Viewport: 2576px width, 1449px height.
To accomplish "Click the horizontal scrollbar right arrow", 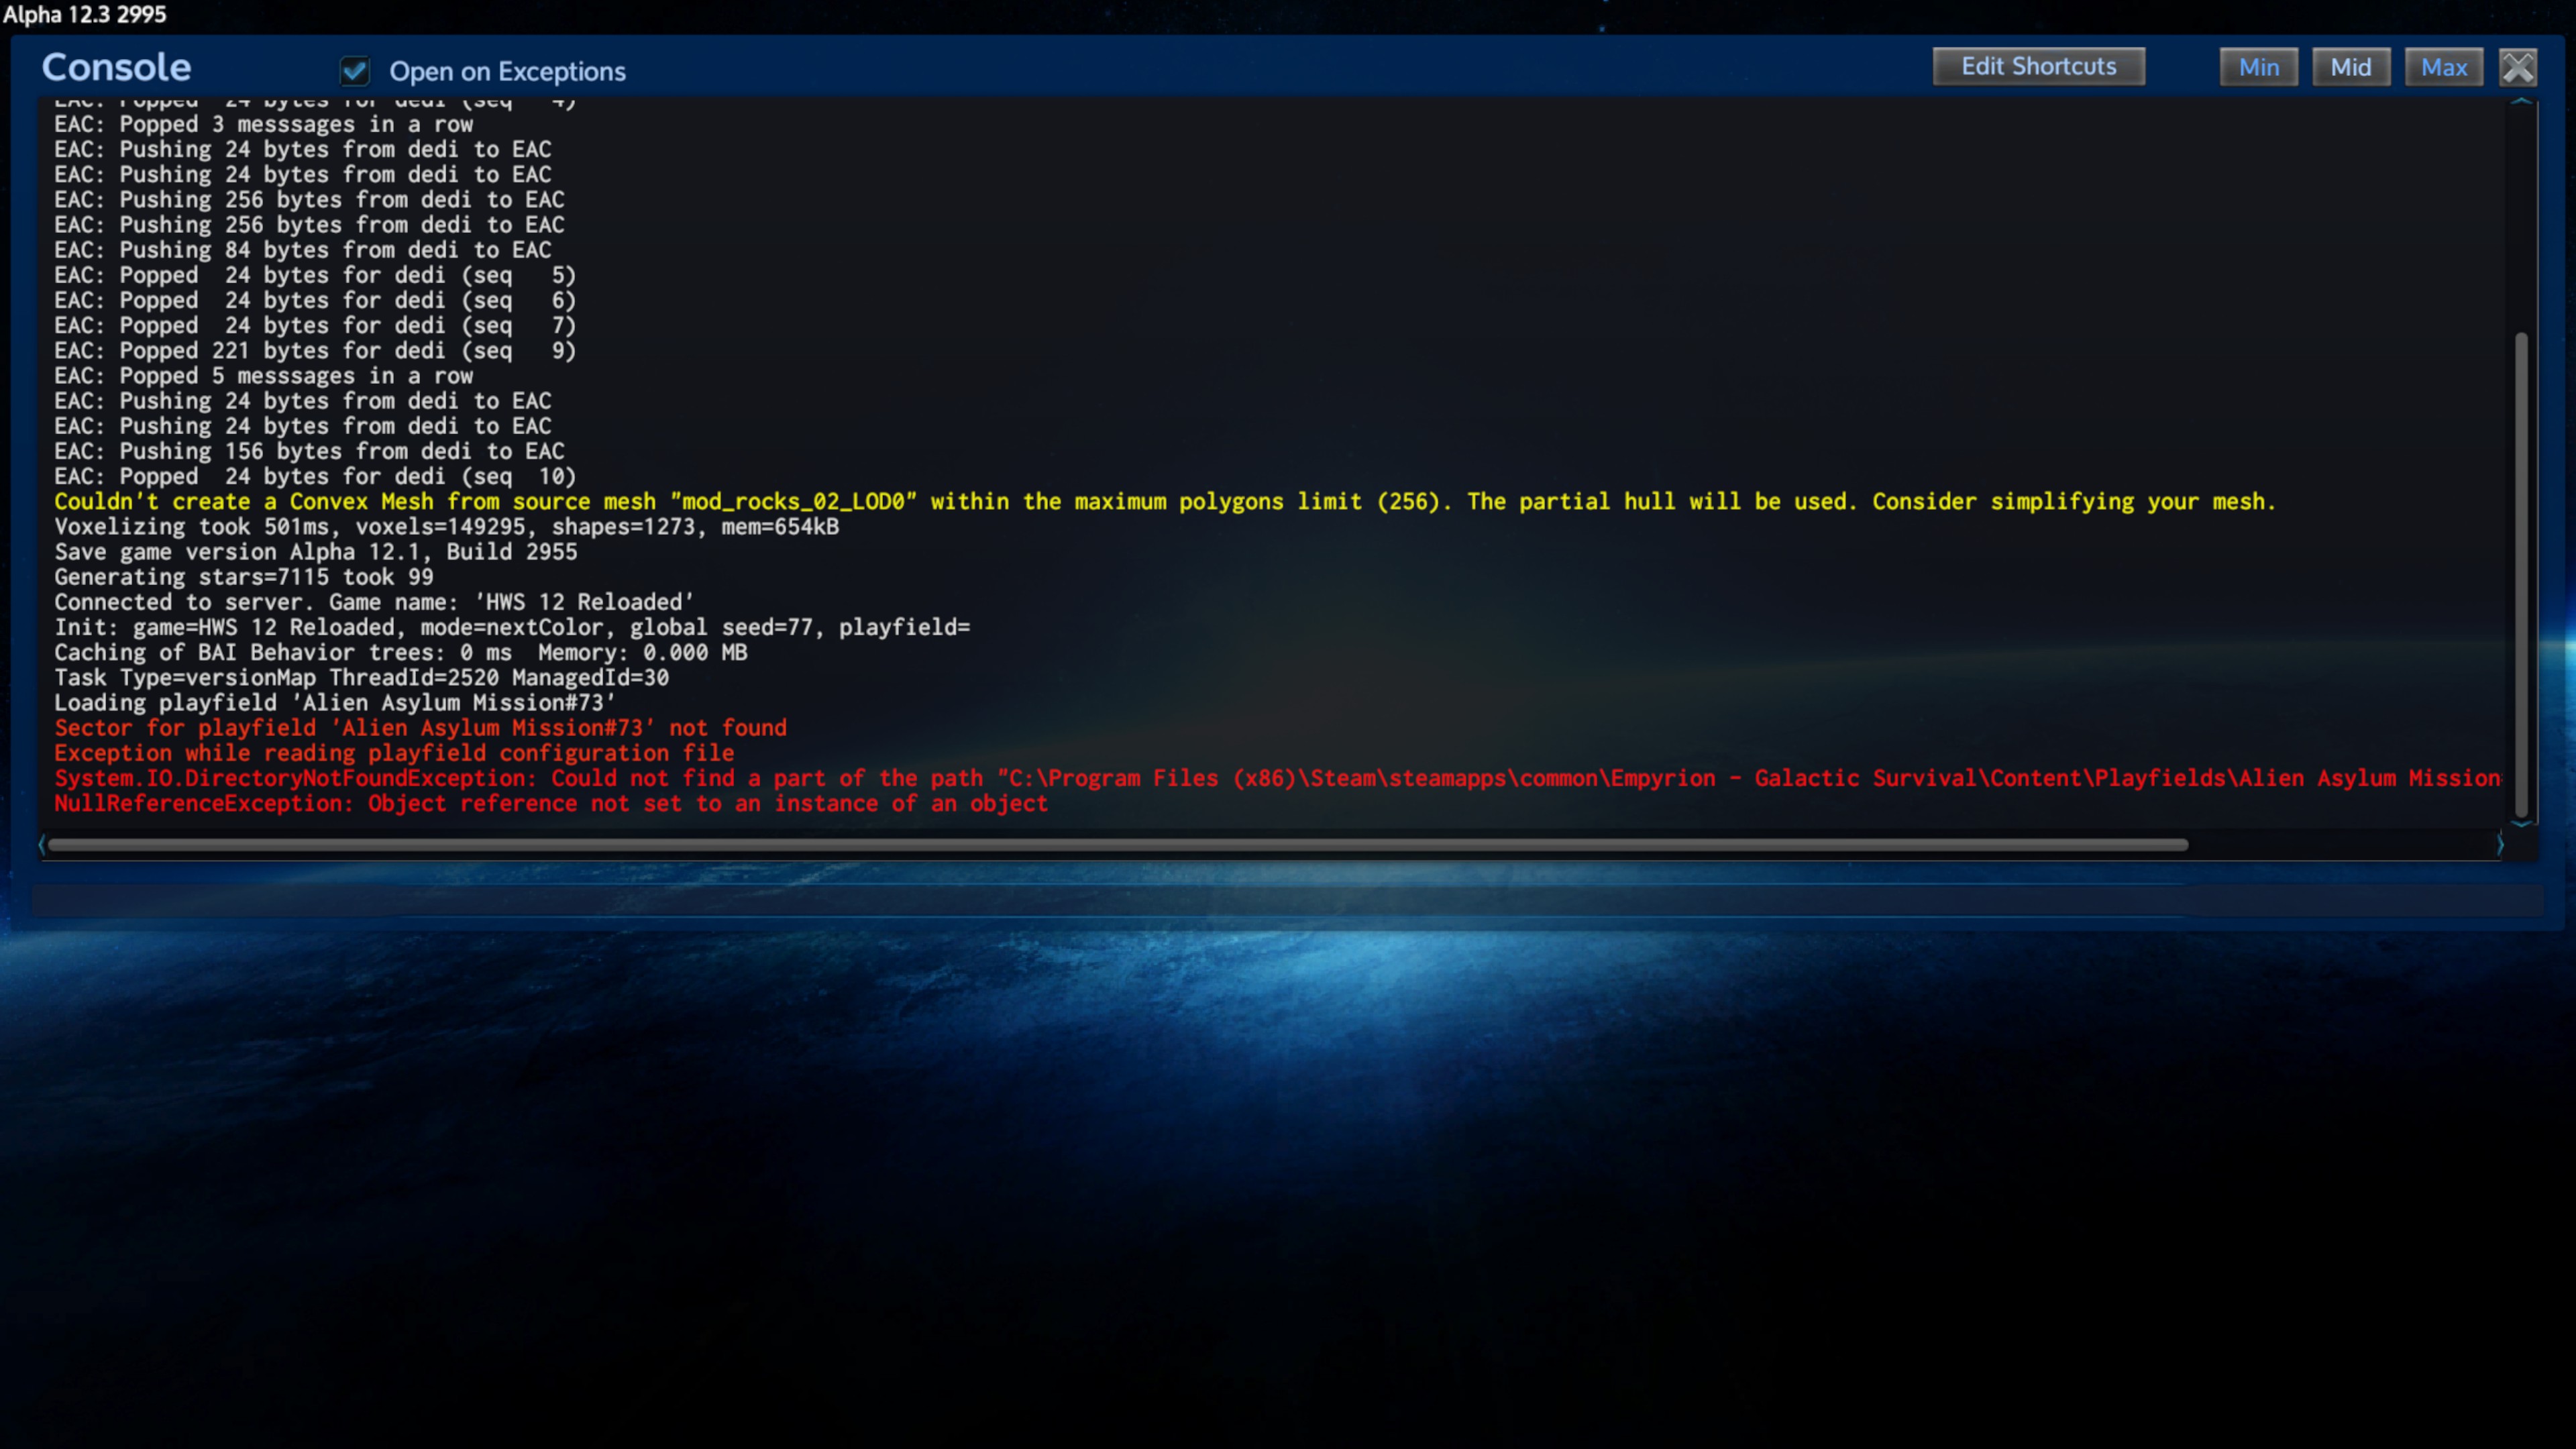I will [x=2500, y=846].
